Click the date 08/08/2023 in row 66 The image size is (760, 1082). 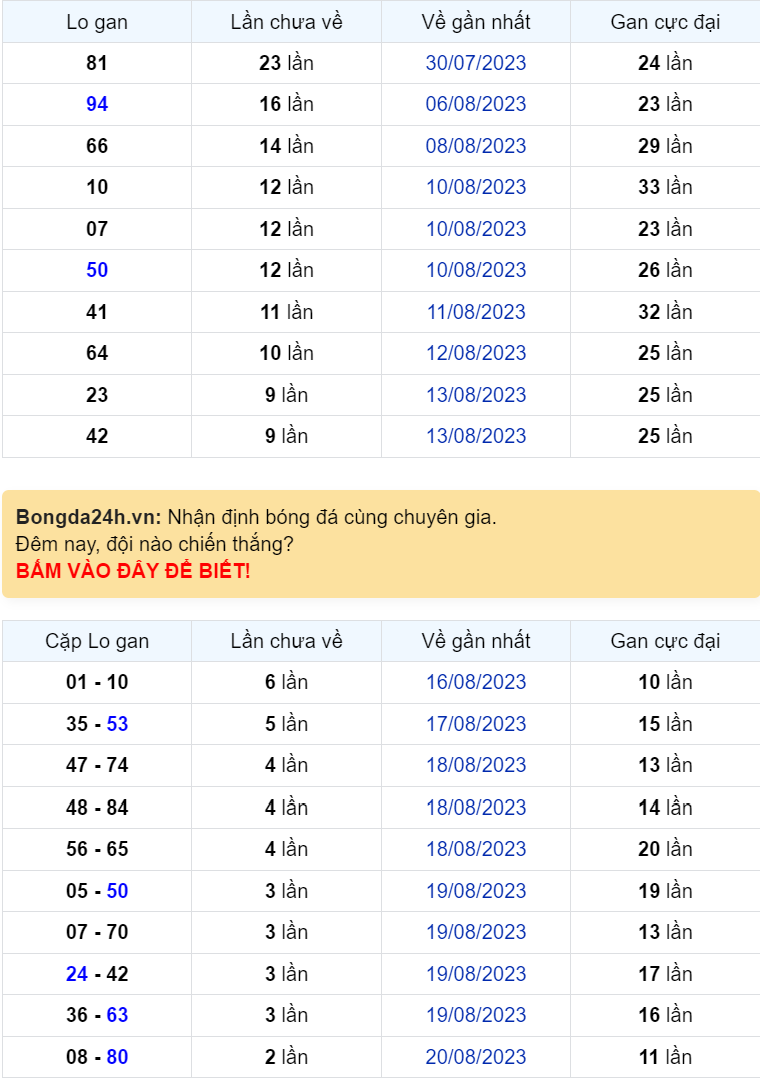(475, 146)
